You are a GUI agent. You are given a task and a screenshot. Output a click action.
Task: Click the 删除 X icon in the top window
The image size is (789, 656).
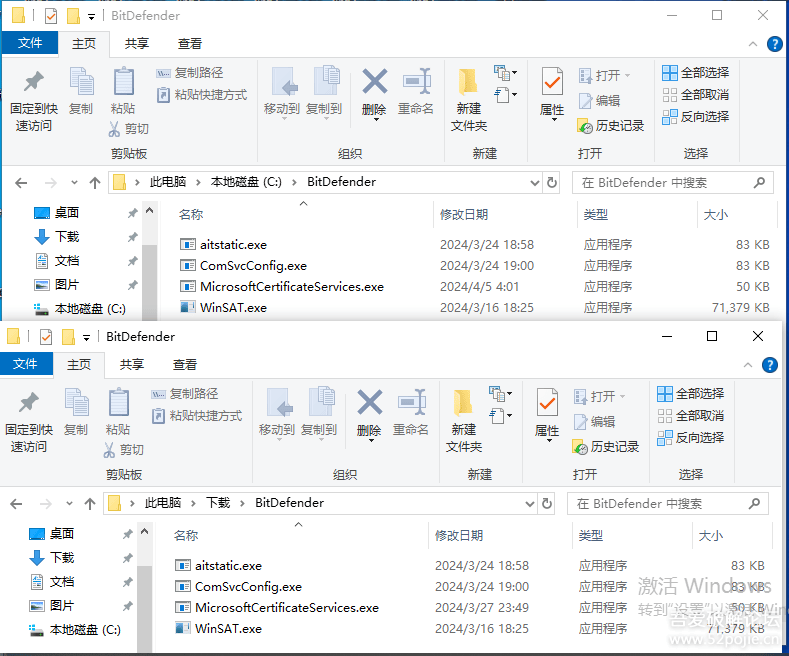(374, 82)
